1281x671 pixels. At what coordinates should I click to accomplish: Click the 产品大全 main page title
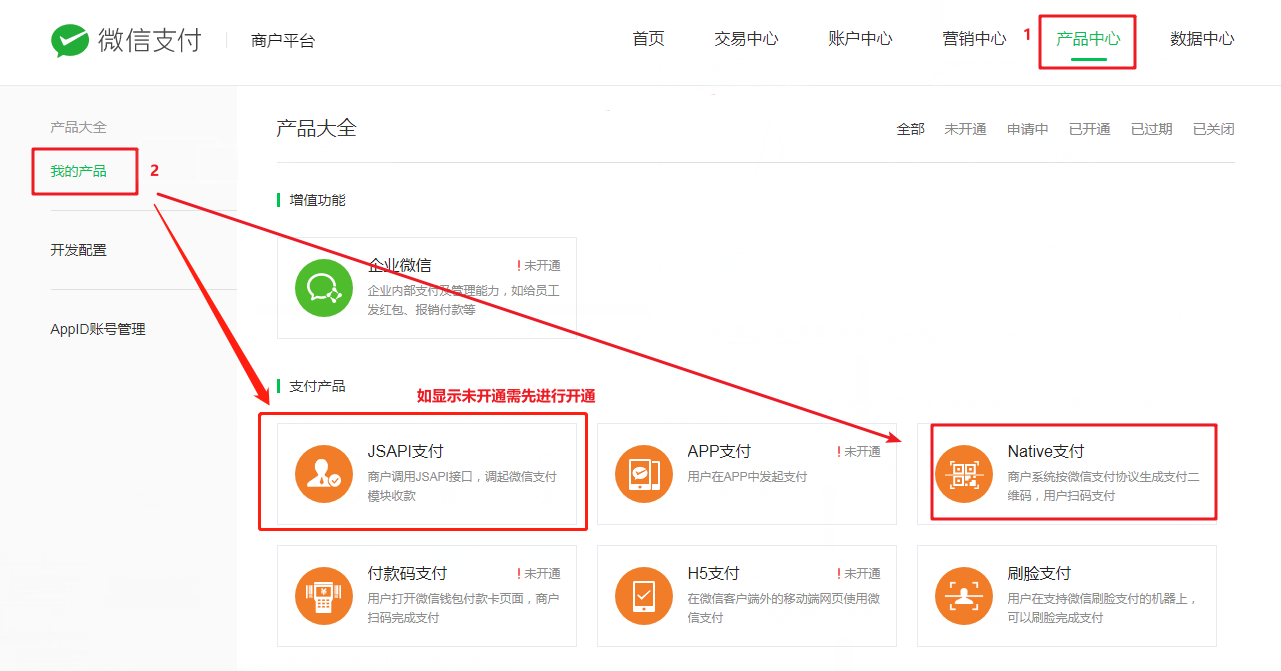pos(316,128)
